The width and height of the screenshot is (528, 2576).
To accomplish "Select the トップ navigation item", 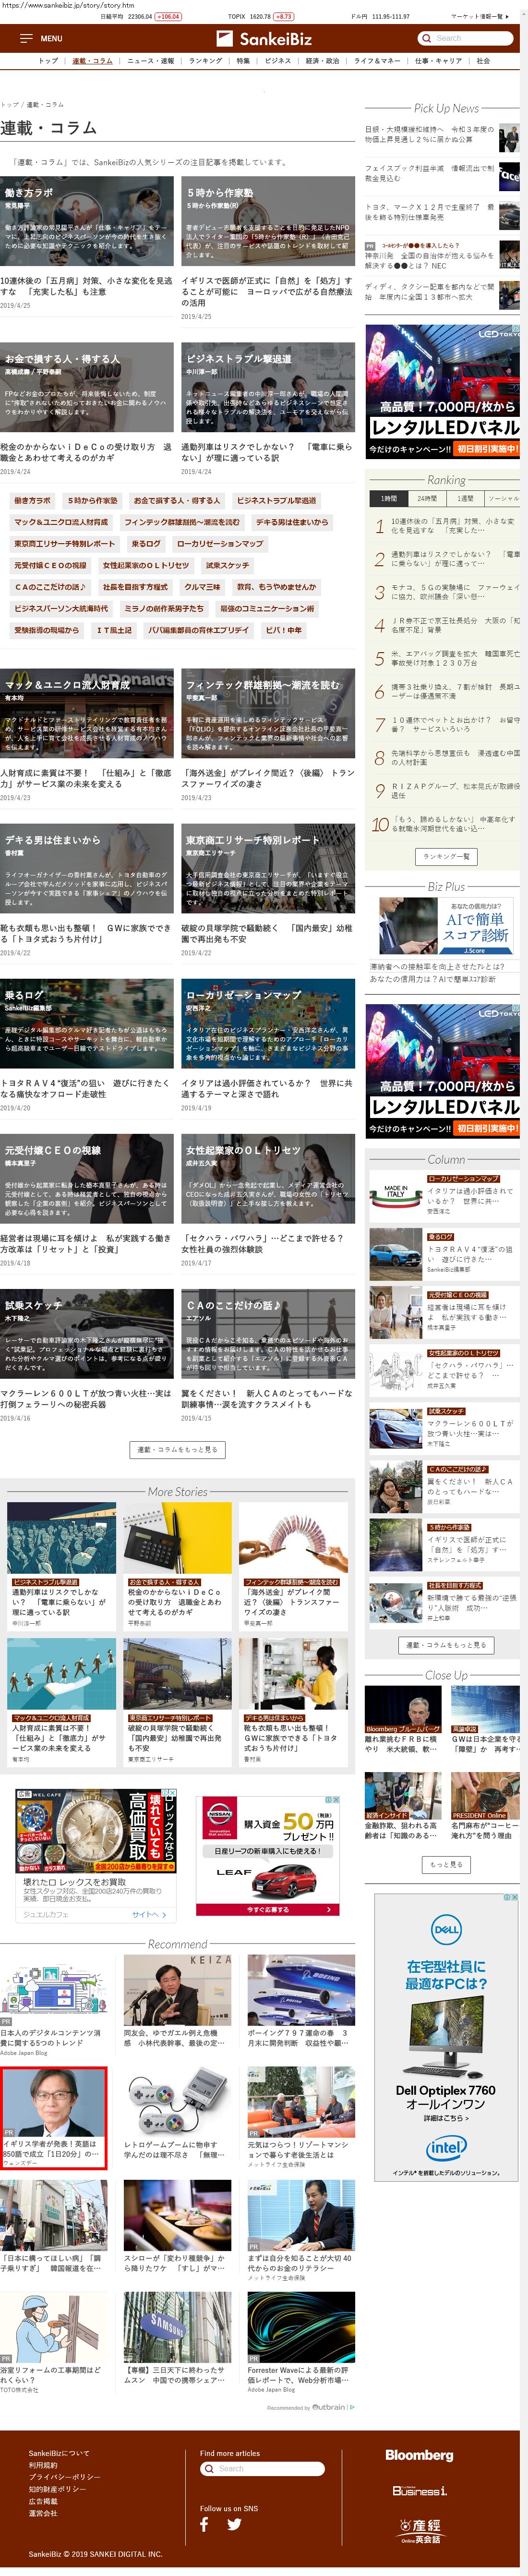I will coord(48,61).
